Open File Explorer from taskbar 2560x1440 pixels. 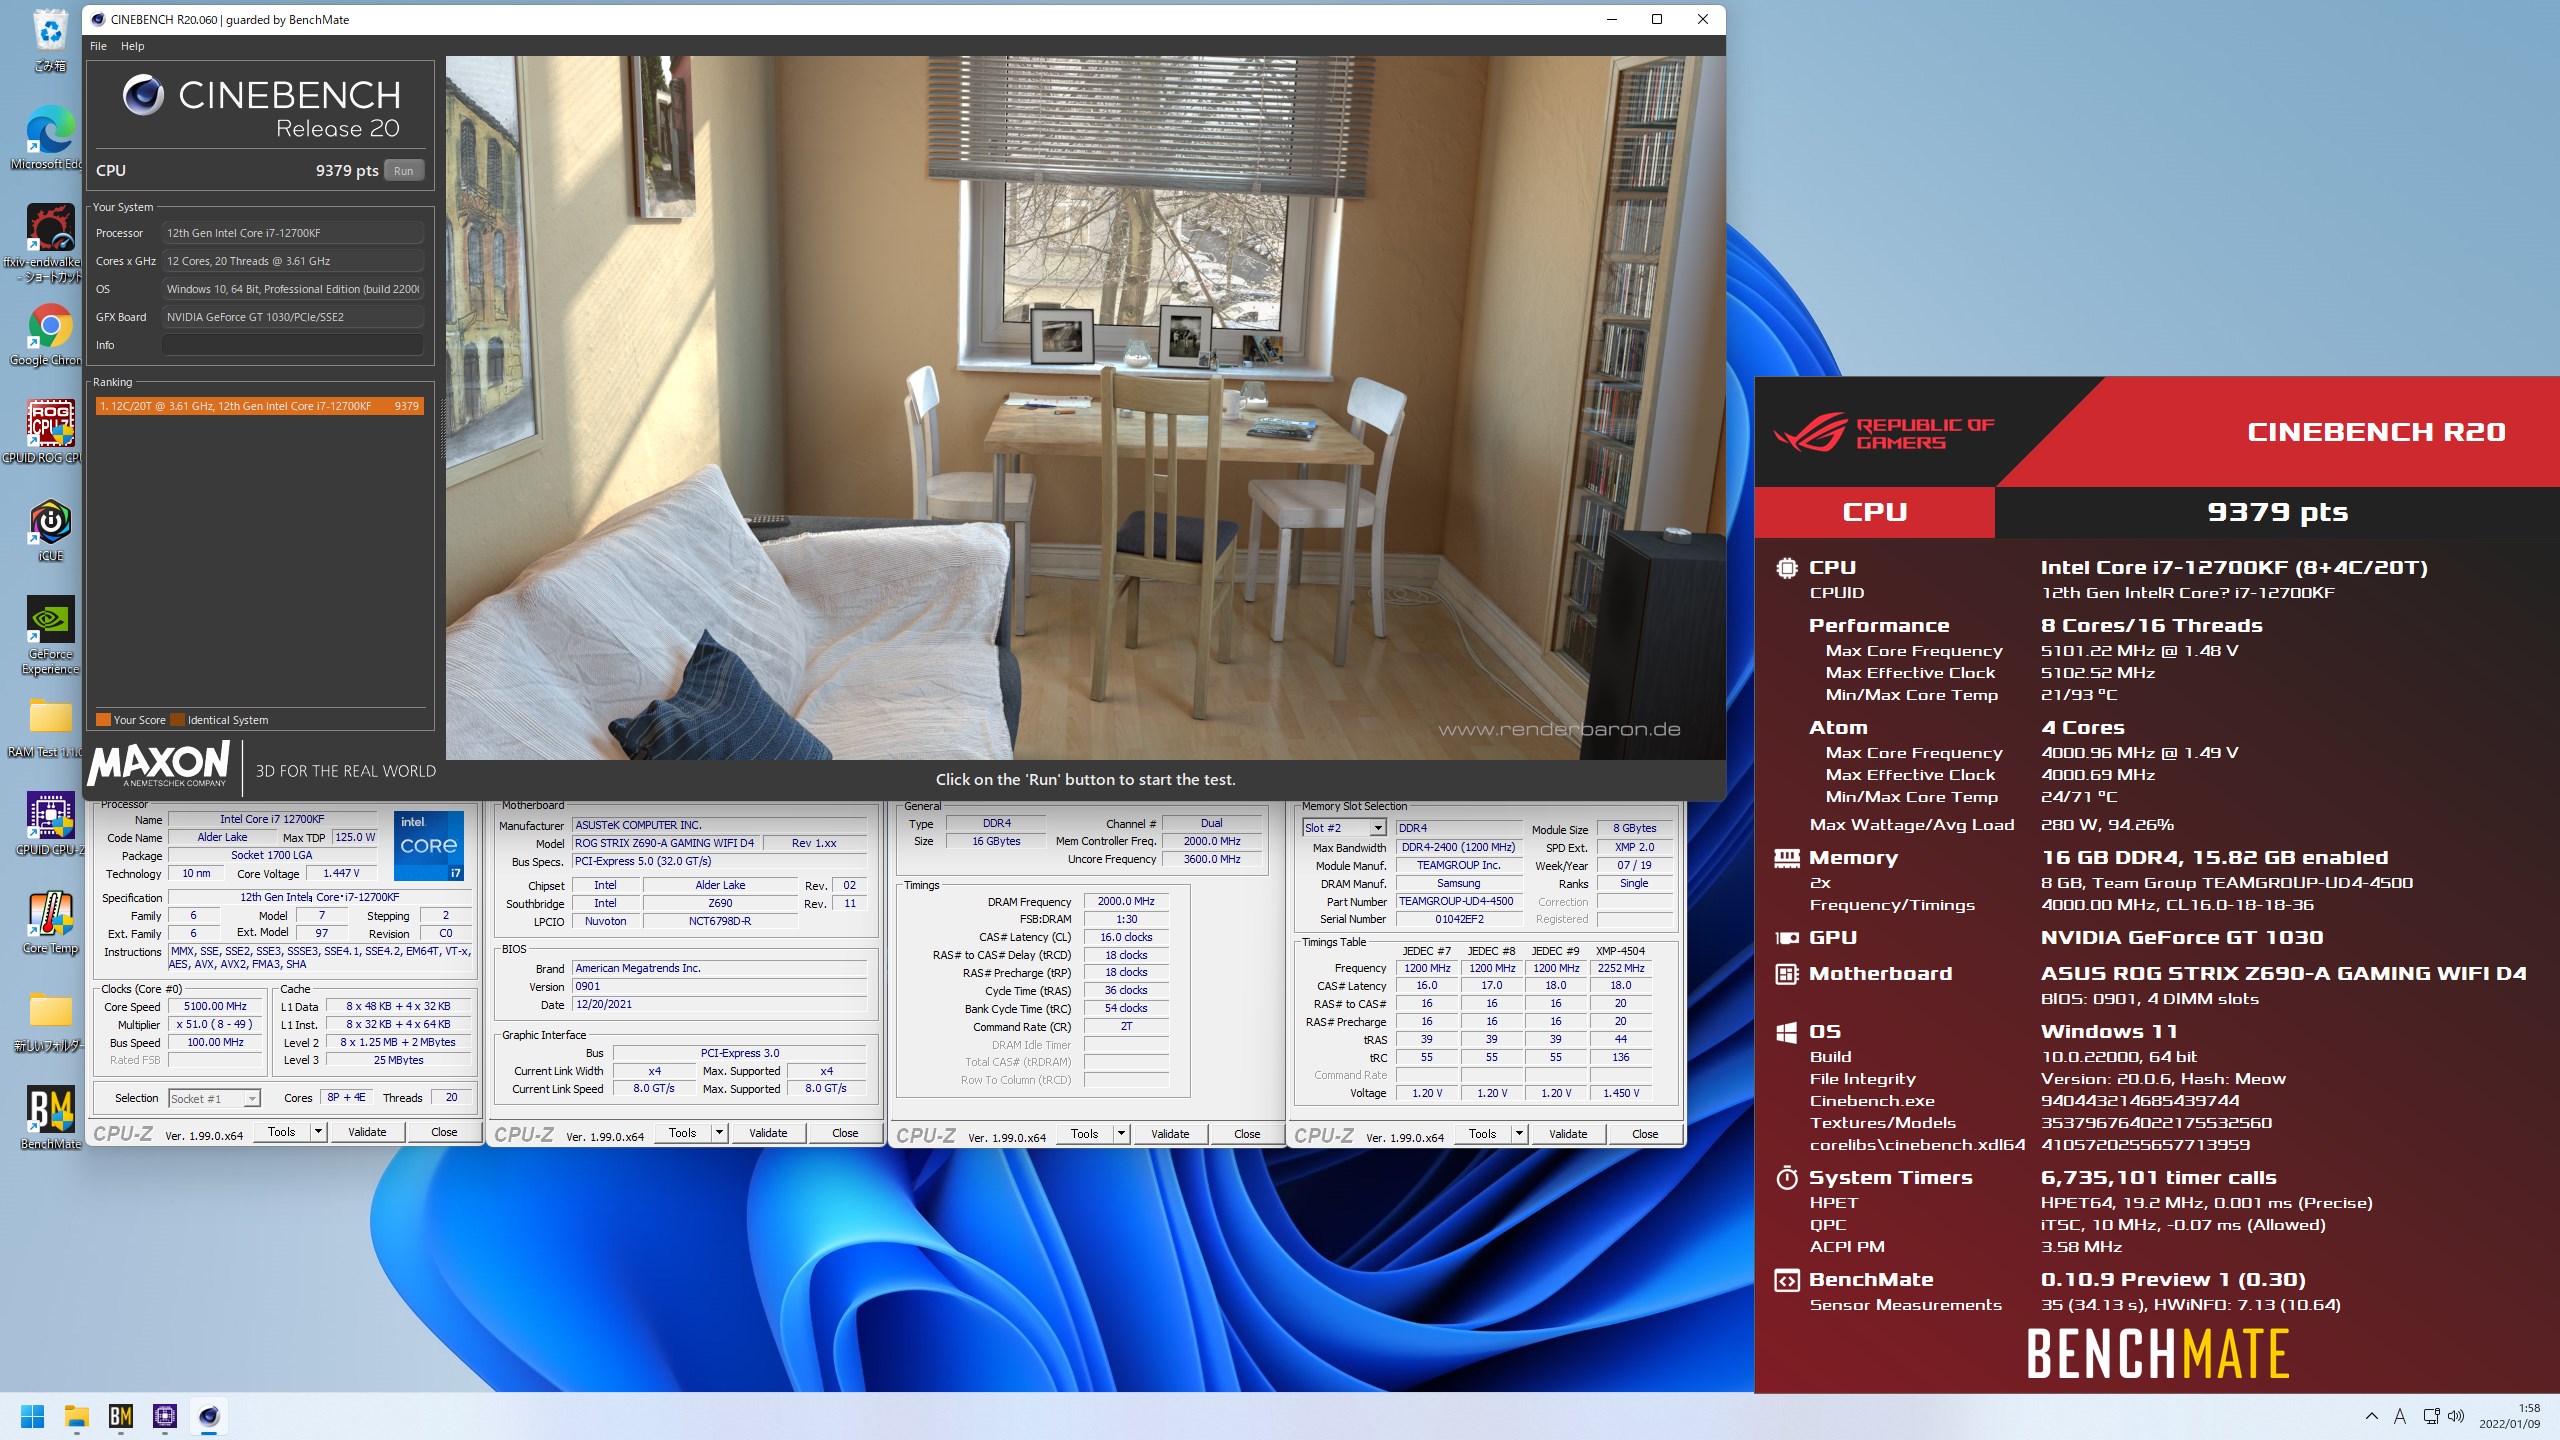[77, 1416]
